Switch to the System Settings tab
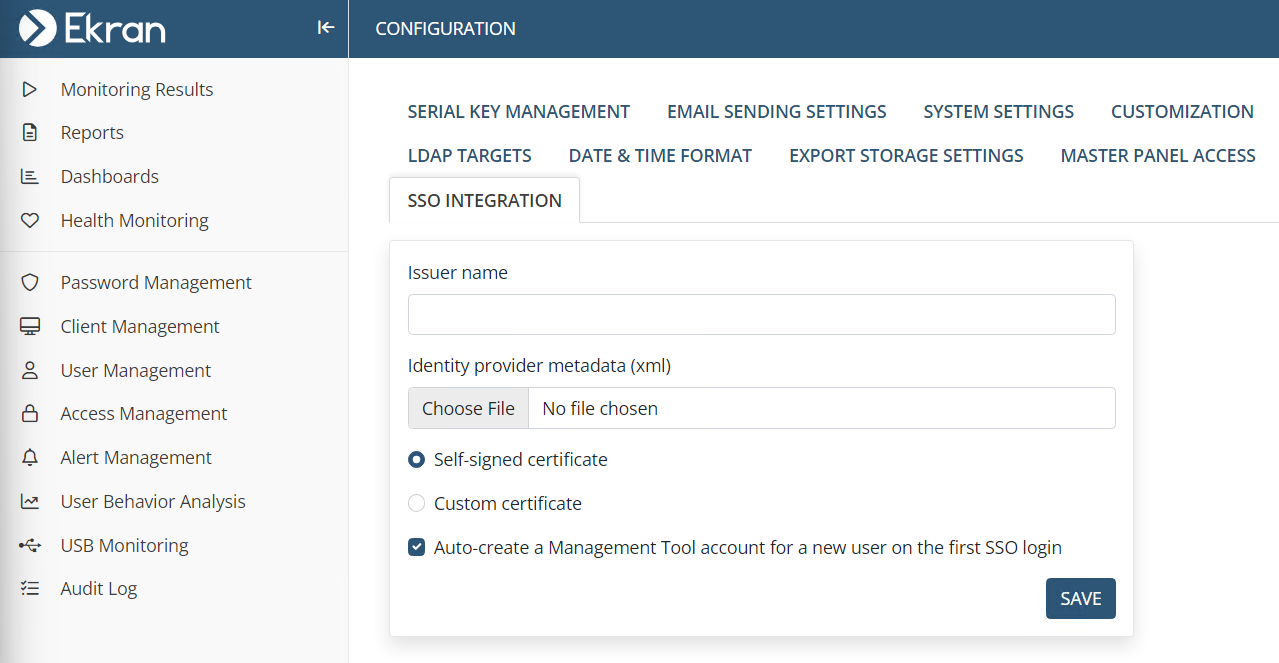The image size is (1279, 663). 998,112
